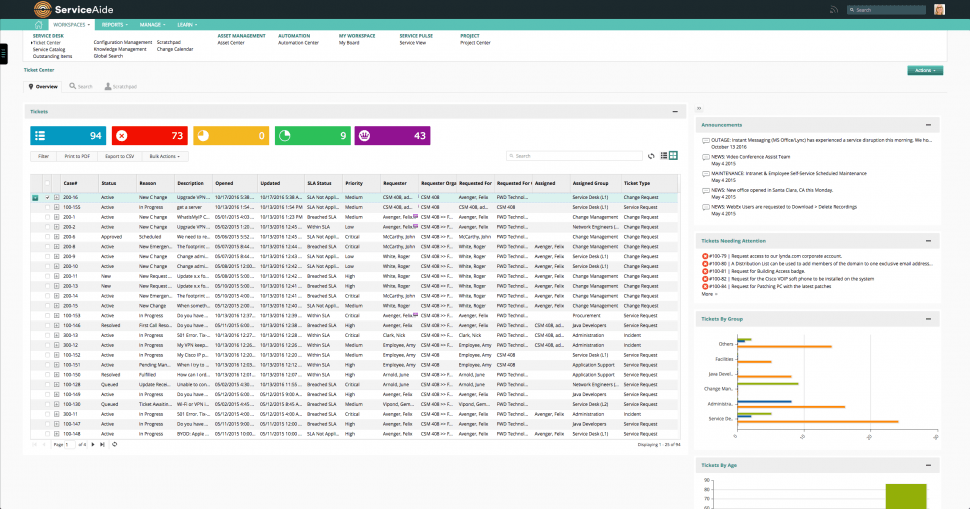This screenshot has height=509, width=970.
Task: Open user profile avatar in top right
Action: pyautogui.click(x=939, y=9)
